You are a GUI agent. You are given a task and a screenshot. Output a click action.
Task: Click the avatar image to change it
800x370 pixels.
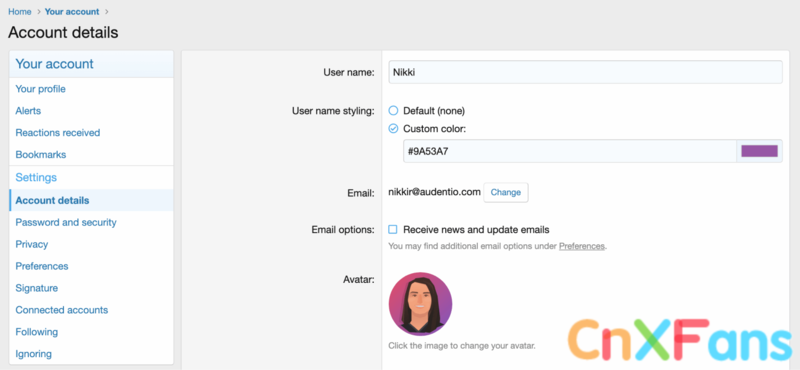(x=420, y=304)
